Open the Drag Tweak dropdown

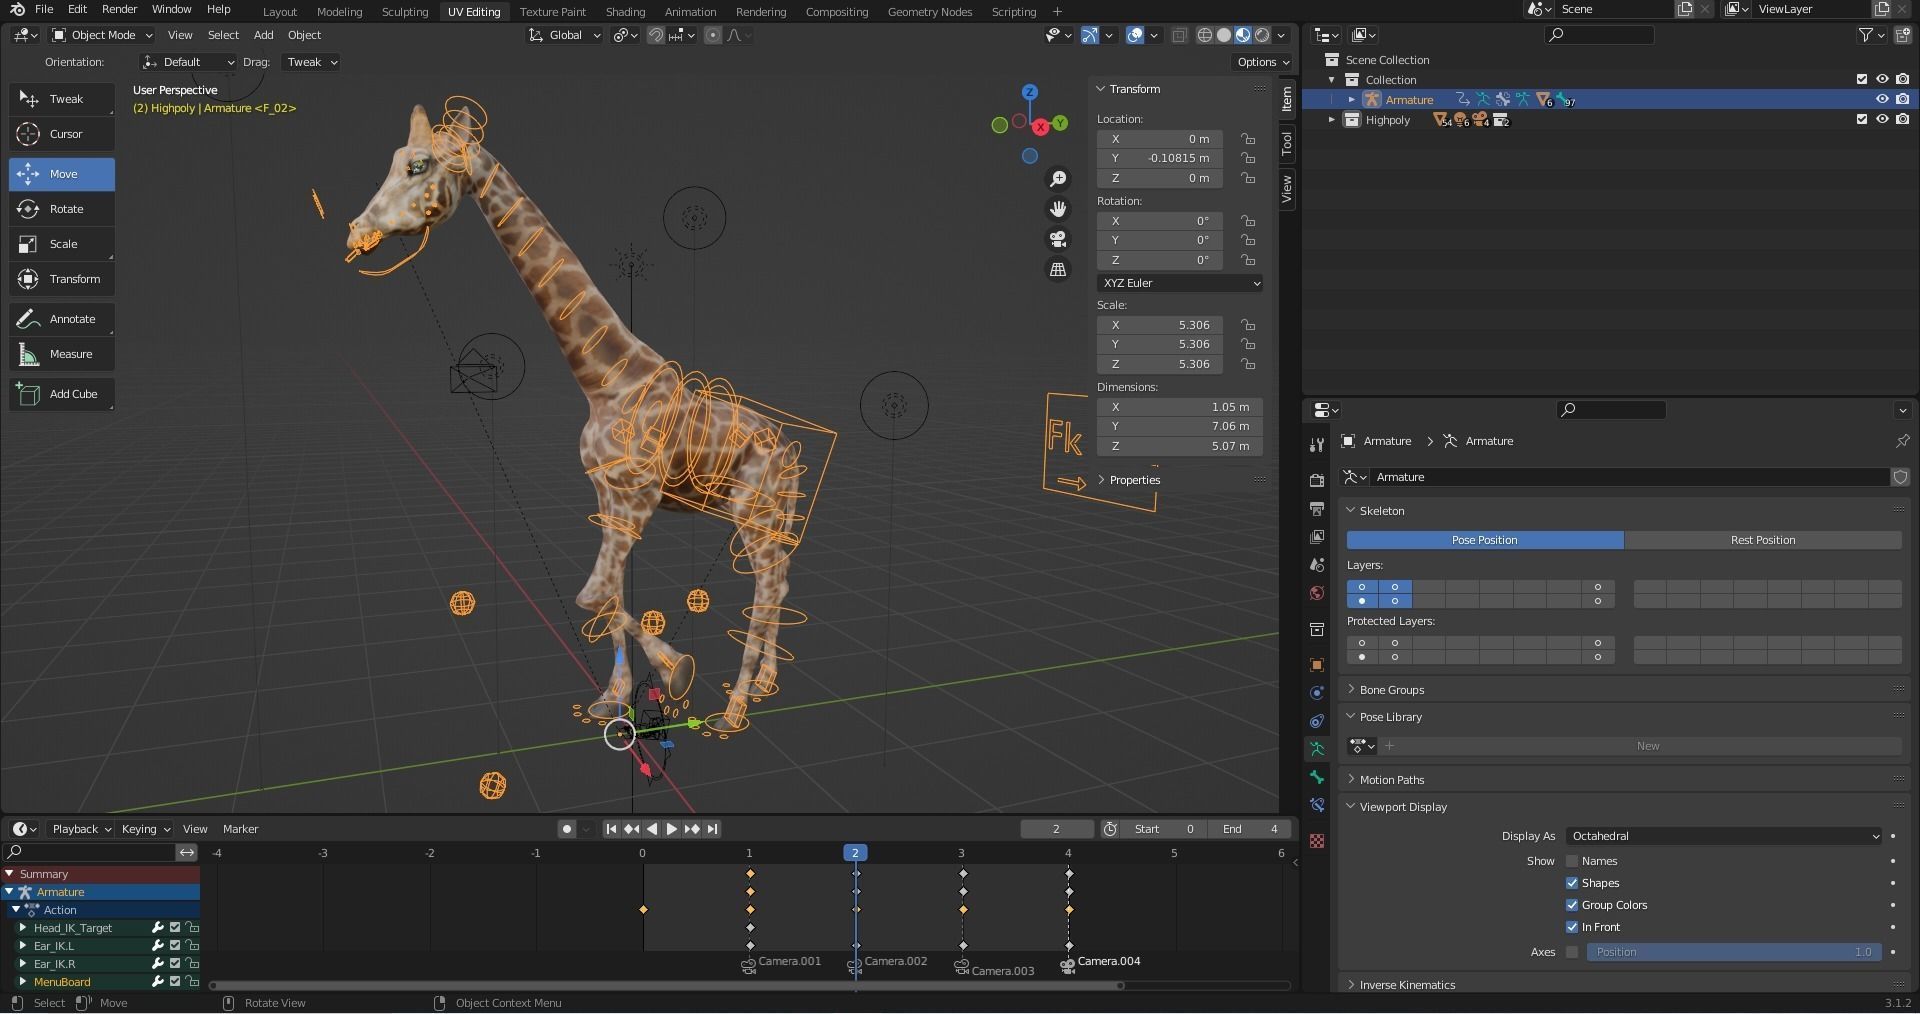coord(311,62)
